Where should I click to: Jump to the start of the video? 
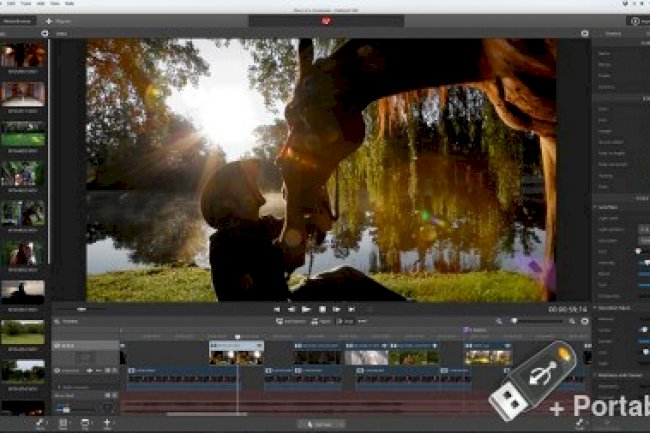(x=276, y=309)
